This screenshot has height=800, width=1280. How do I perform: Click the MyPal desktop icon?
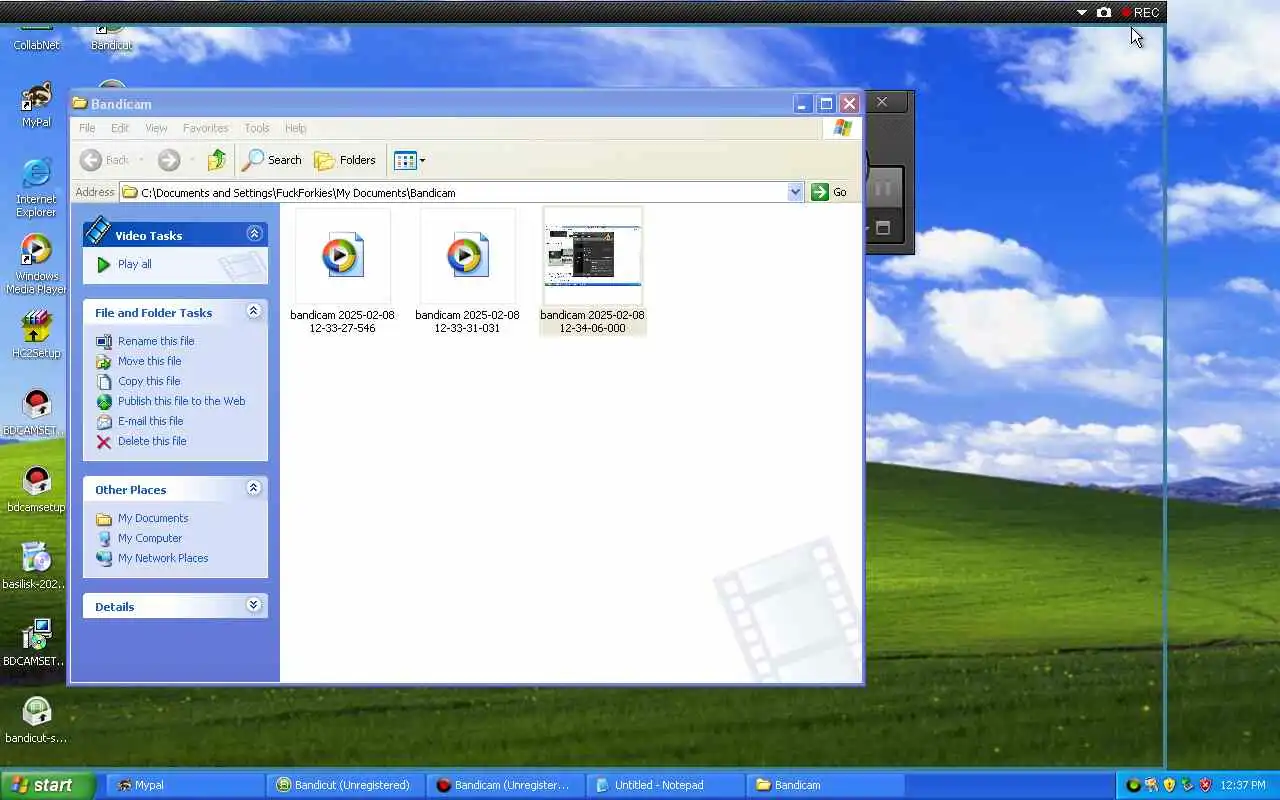pyautogui.click(x=37, y=104)
